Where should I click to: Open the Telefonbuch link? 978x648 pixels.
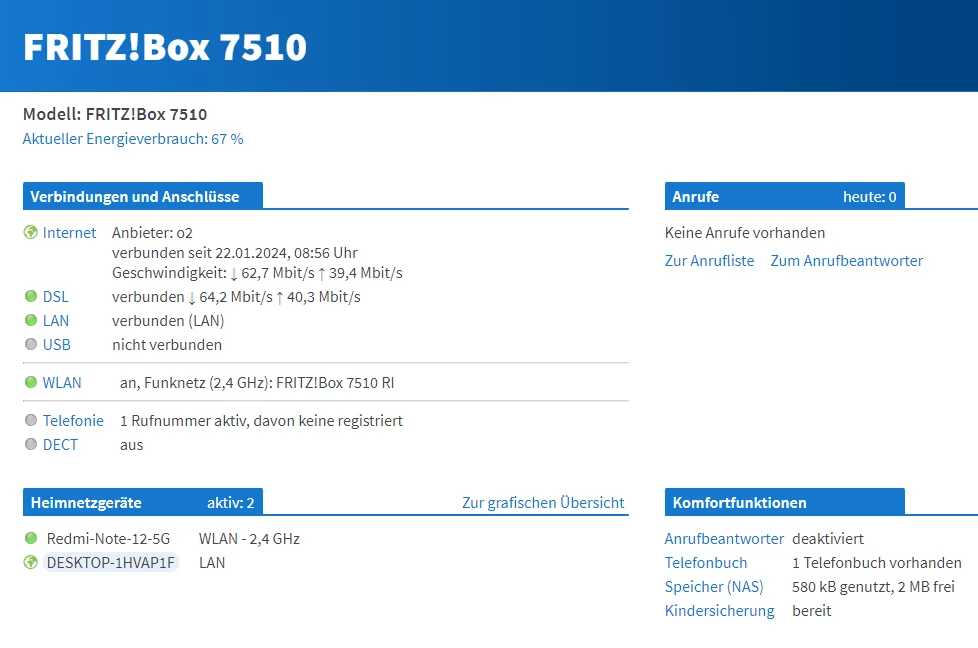pos(705,563)
